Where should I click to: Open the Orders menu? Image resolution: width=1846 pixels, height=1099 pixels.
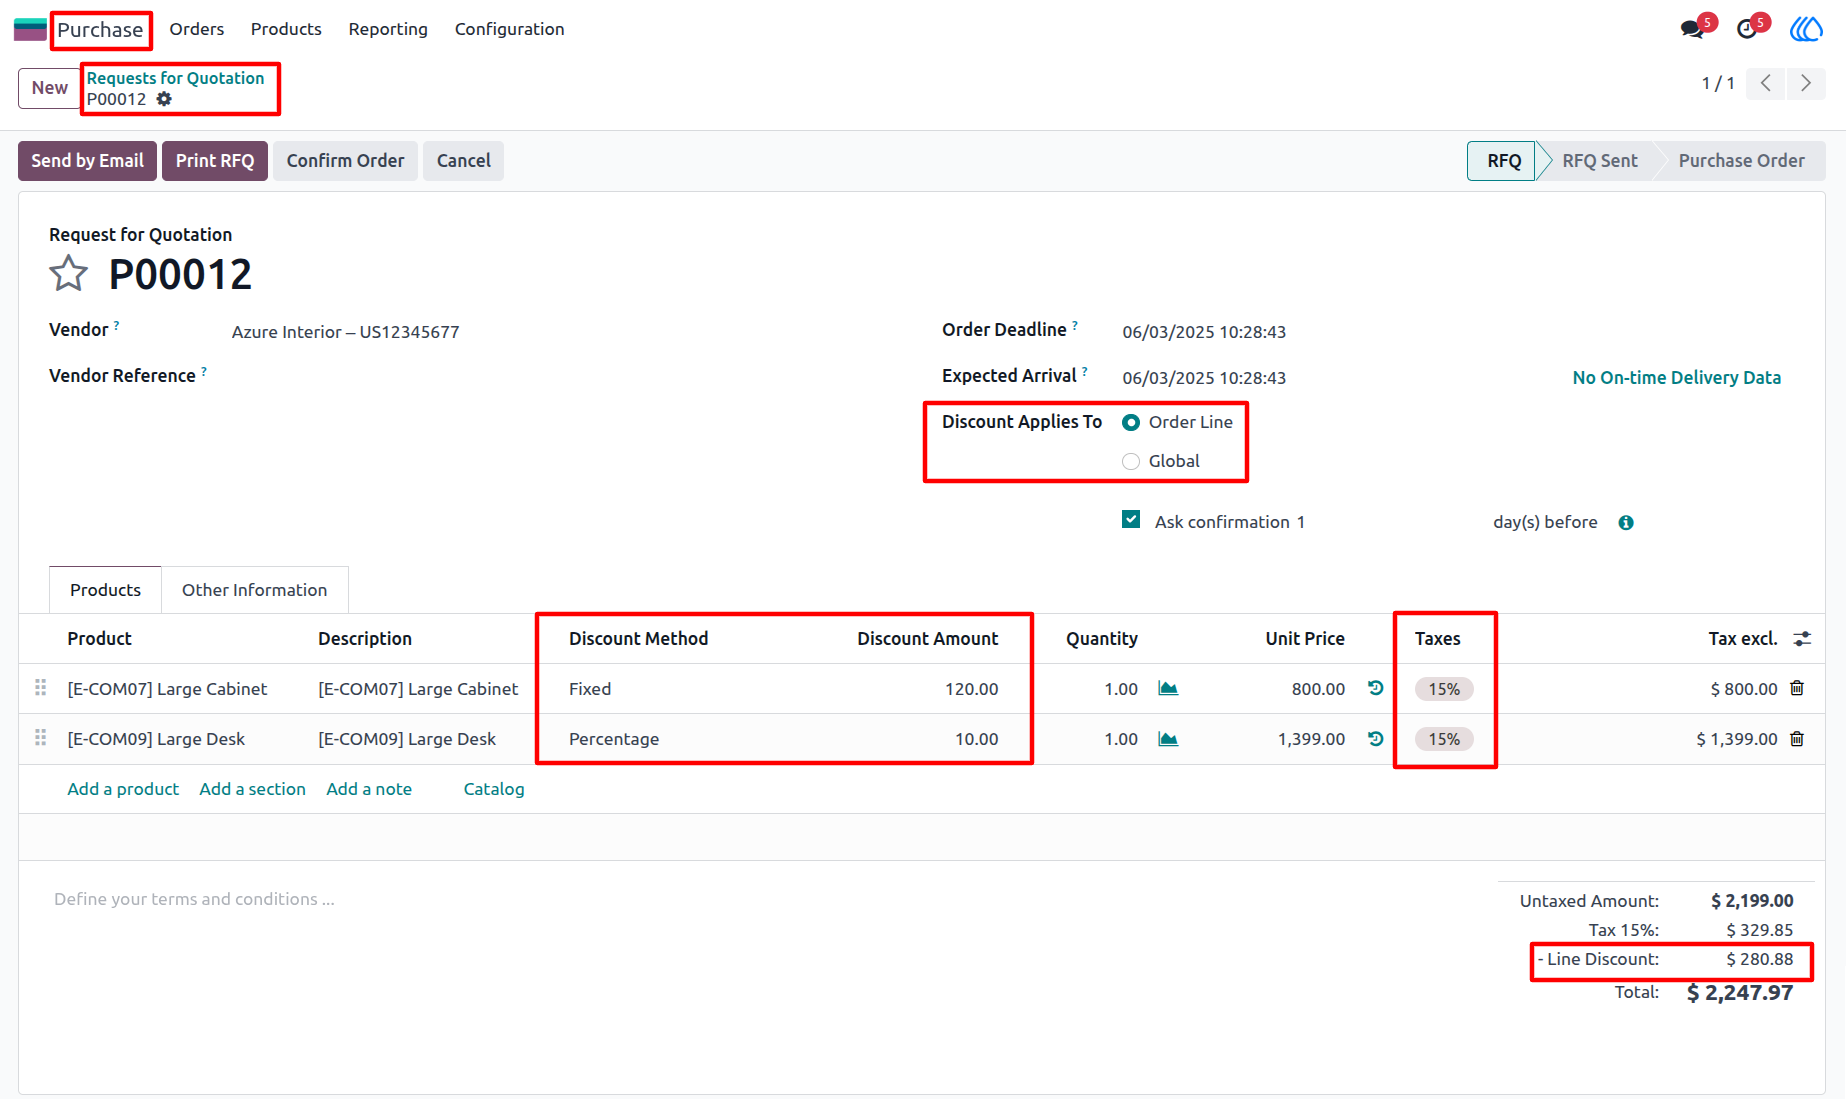click(197, 29)
